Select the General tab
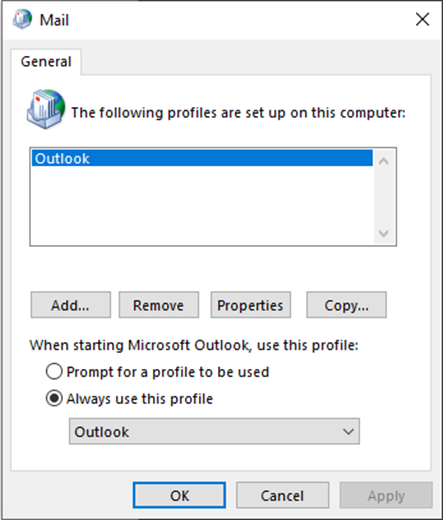The height and width of the screenshot is (520, 443). click(x=46, y=62)
